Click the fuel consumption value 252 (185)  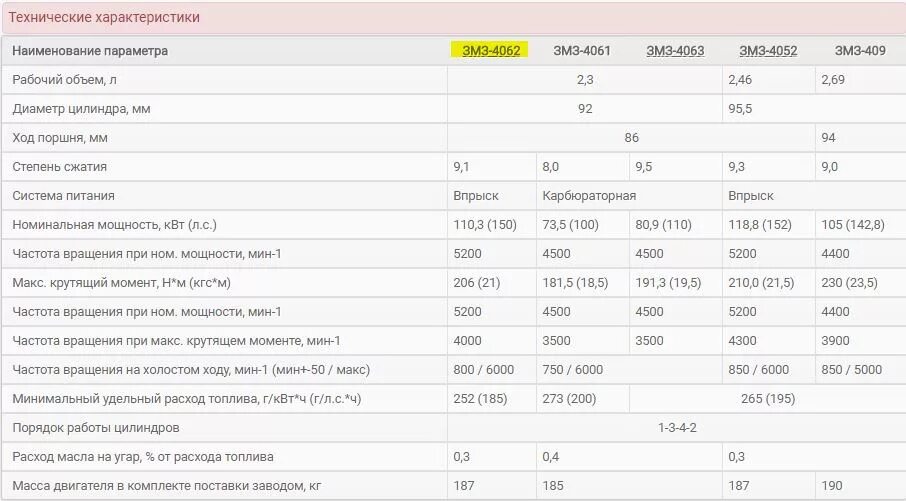[480, 399]
